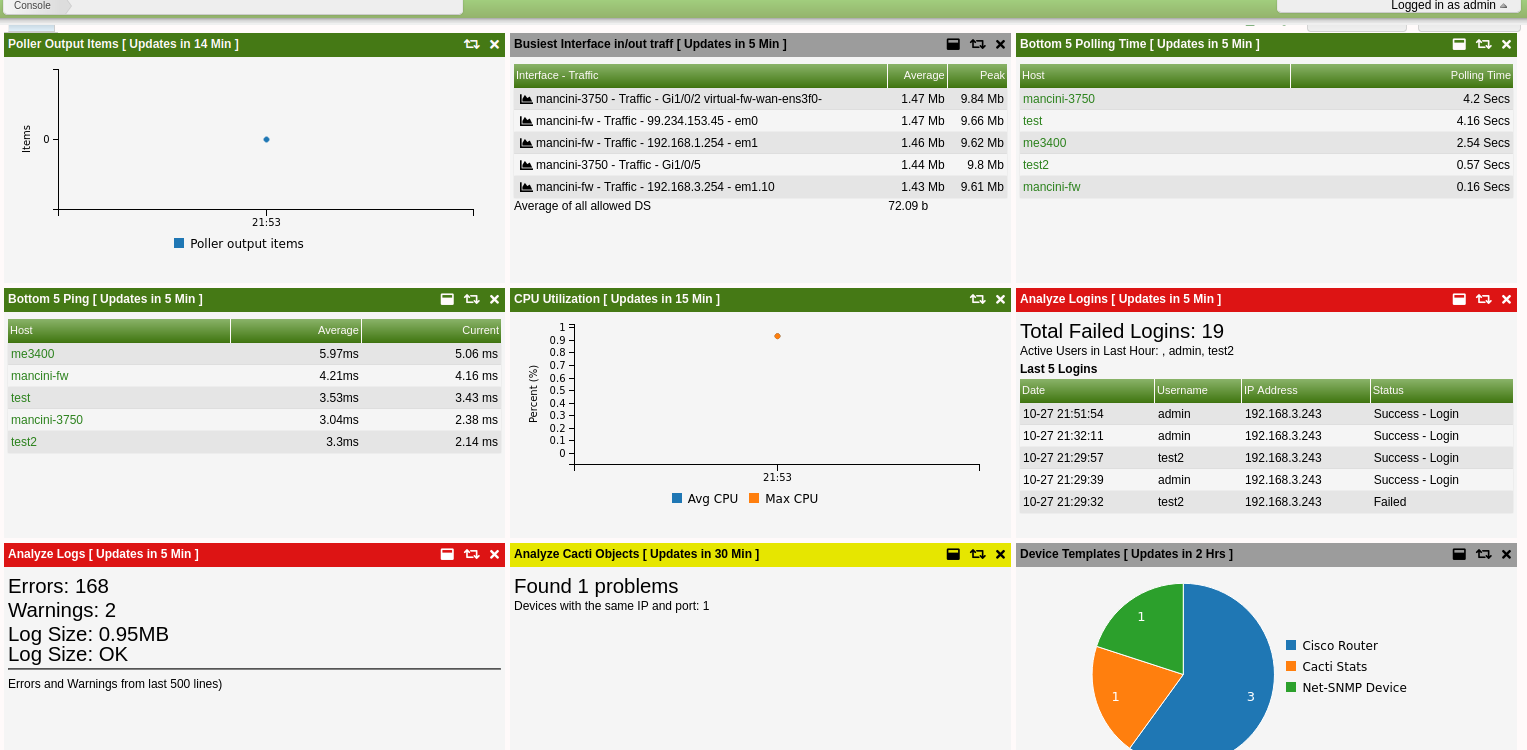Open mancini-3750 host in Polling Time table
The height and width of the screenshot is (750, 1527).
1058,99
